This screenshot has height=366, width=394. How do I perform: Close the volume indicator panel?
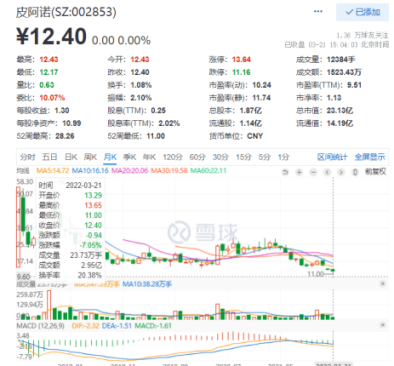tap(383, 283)
